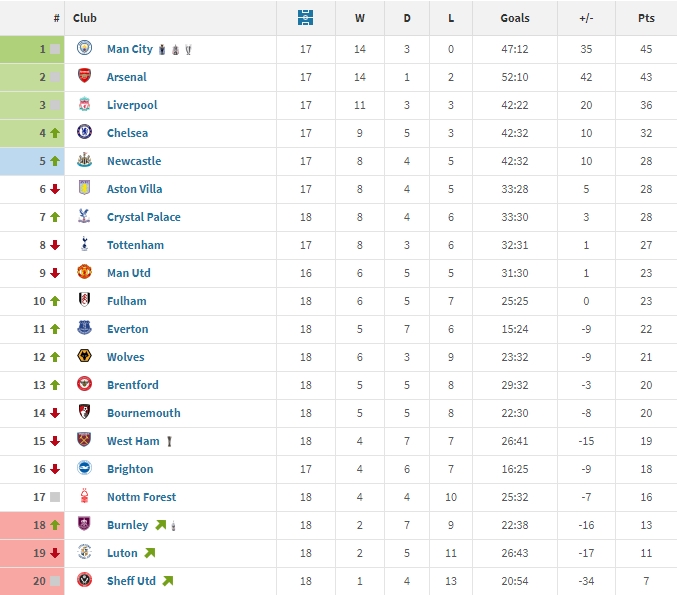Click the Tottenham club crest icon
This screenshot has width=677, height=595.
pyautogui.click(x=84, y=245)
